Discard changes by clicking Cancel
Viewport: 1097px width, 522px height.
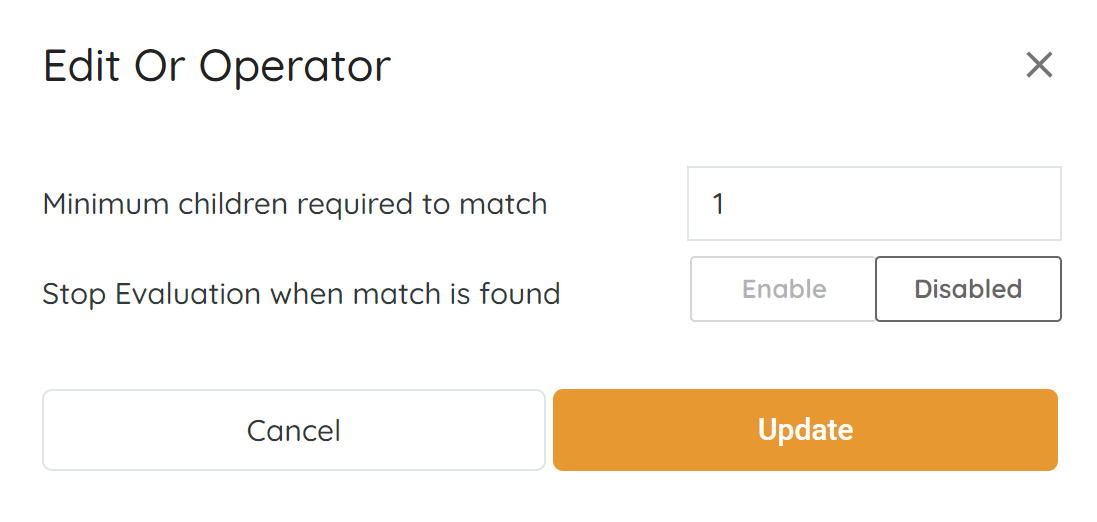(x=294, y=430)
